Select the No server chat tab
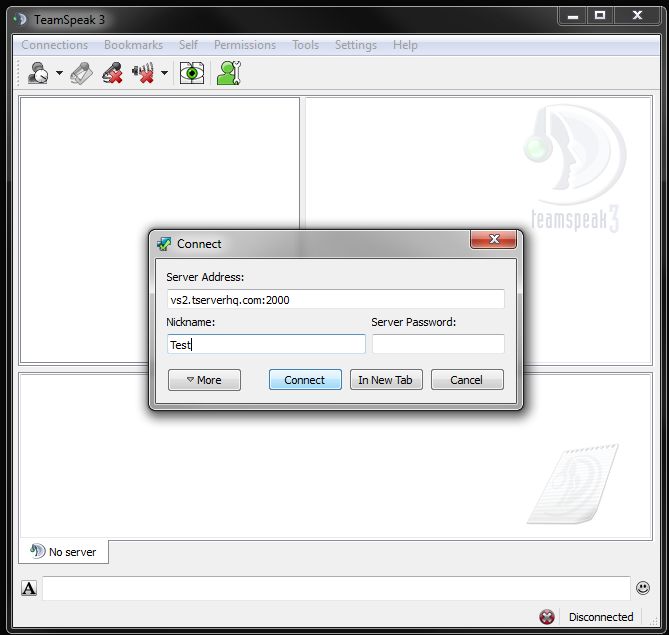 (x=63, y=552)
